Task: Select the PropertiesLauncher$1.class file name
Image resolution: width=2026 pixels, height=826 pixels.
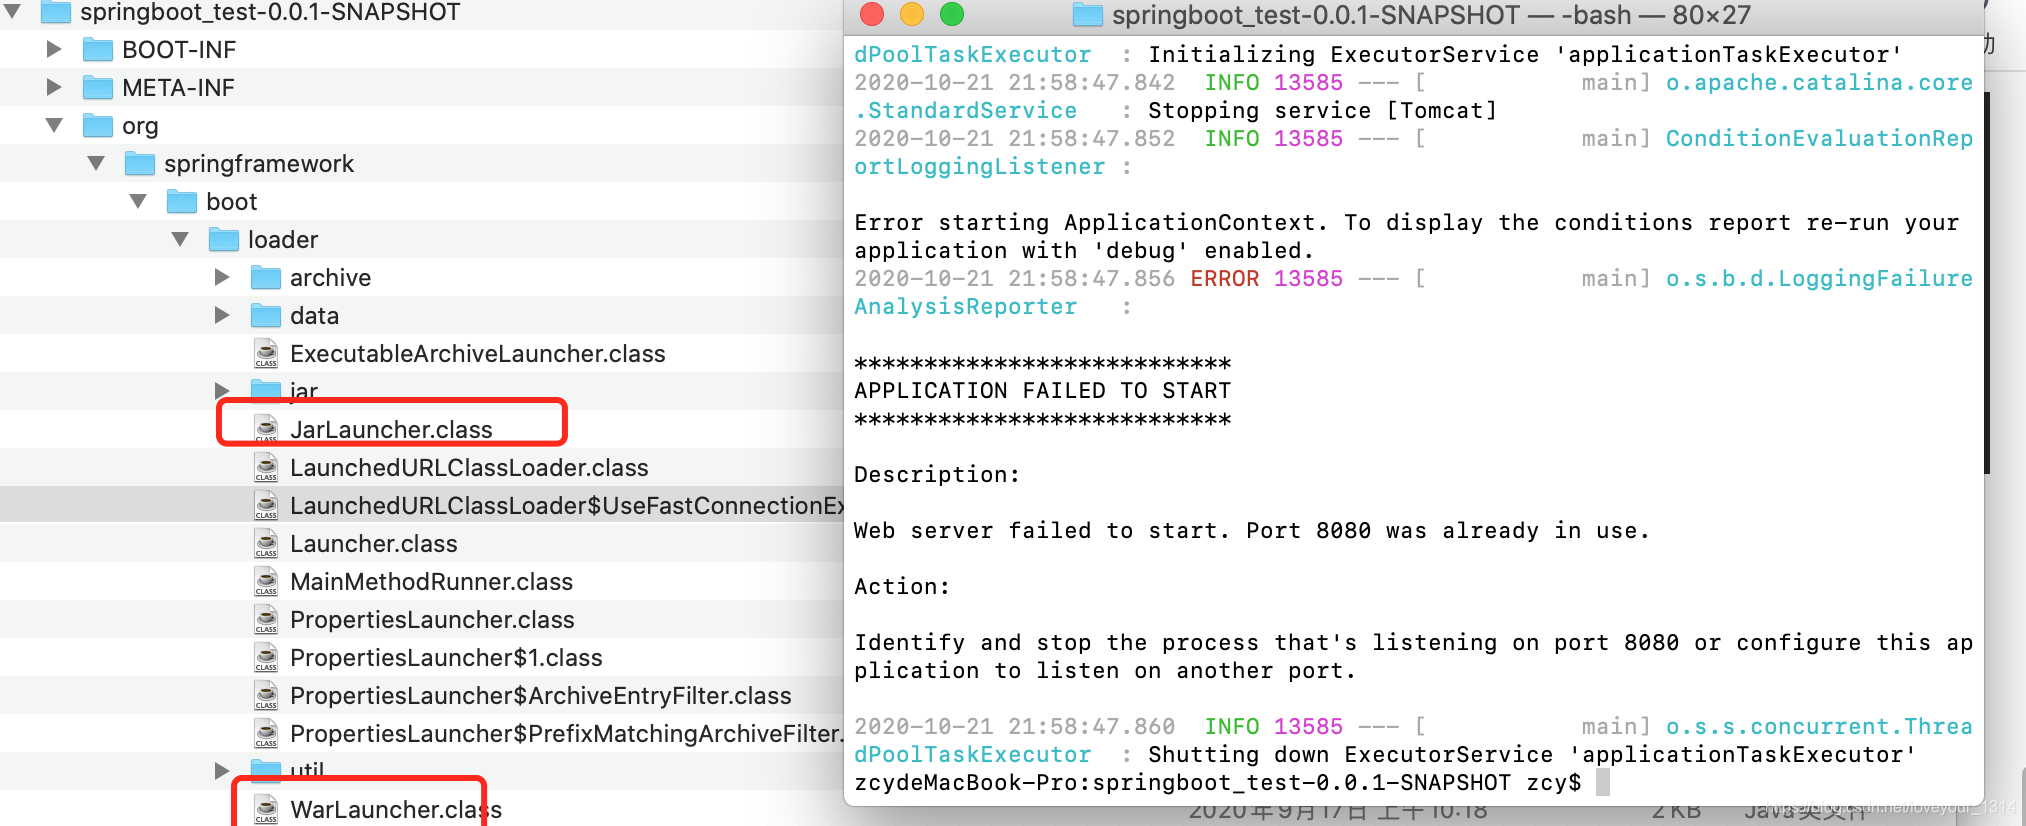Action: point(446,657)
